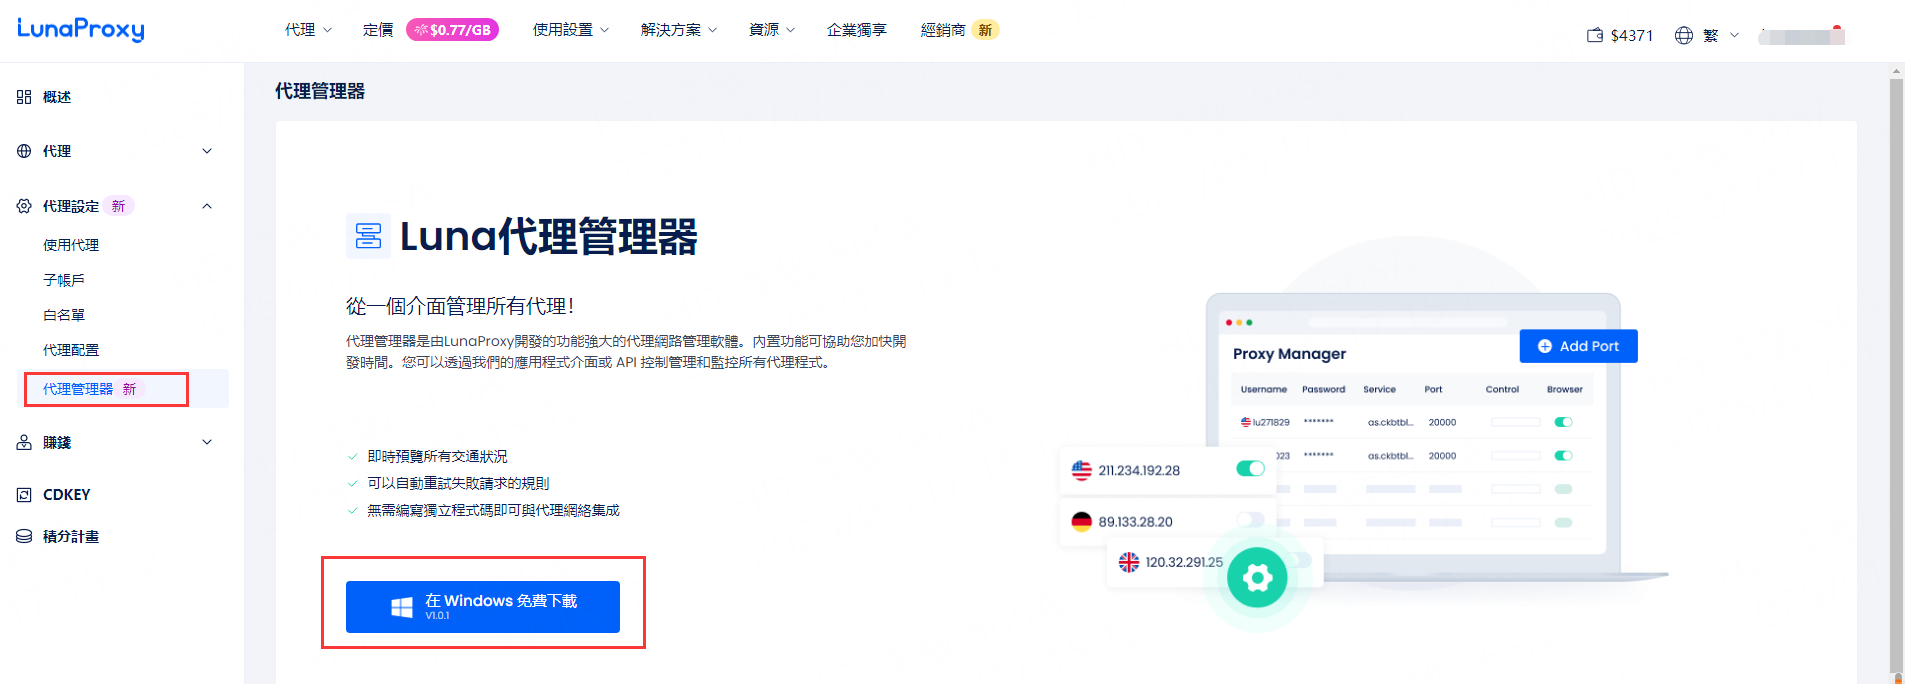
Task: Open the 解決方案 top menu
Action: [x=679, y=30]
